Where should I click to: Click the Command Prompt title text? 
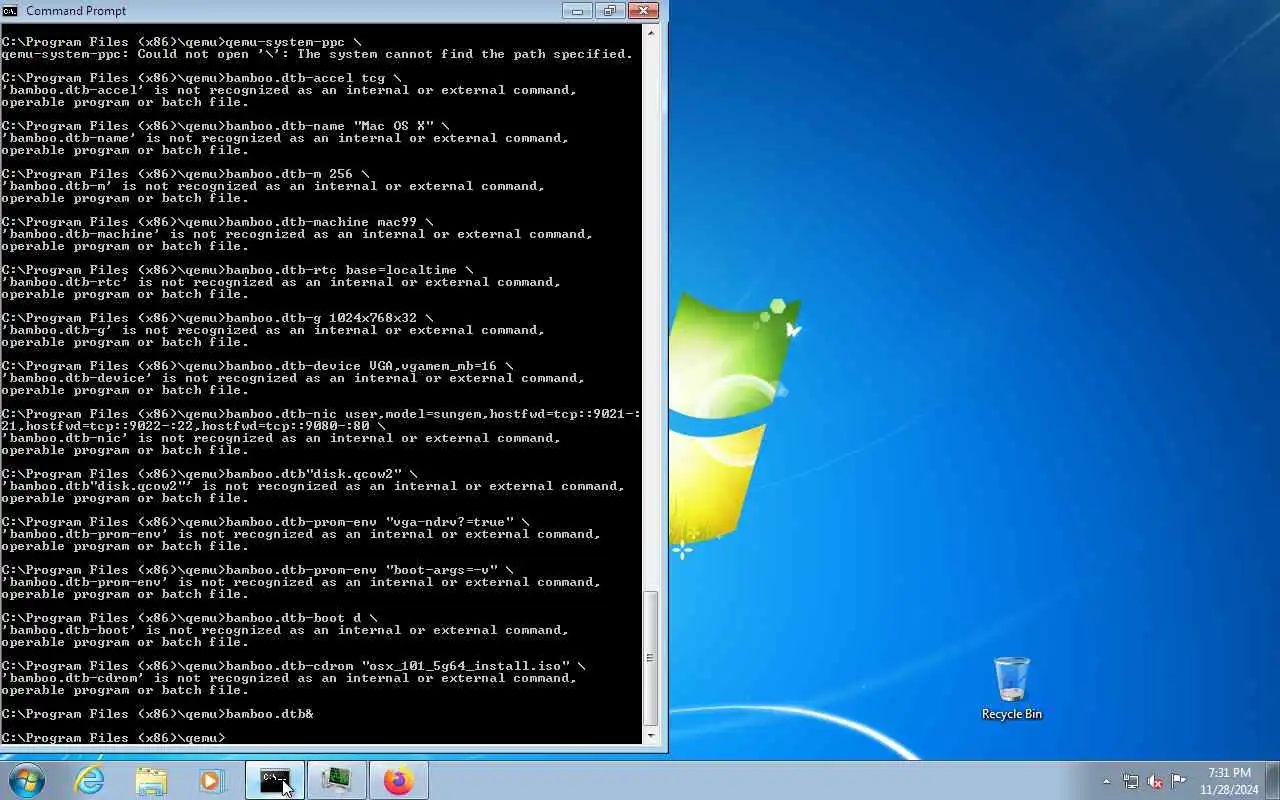coord(76,11)
